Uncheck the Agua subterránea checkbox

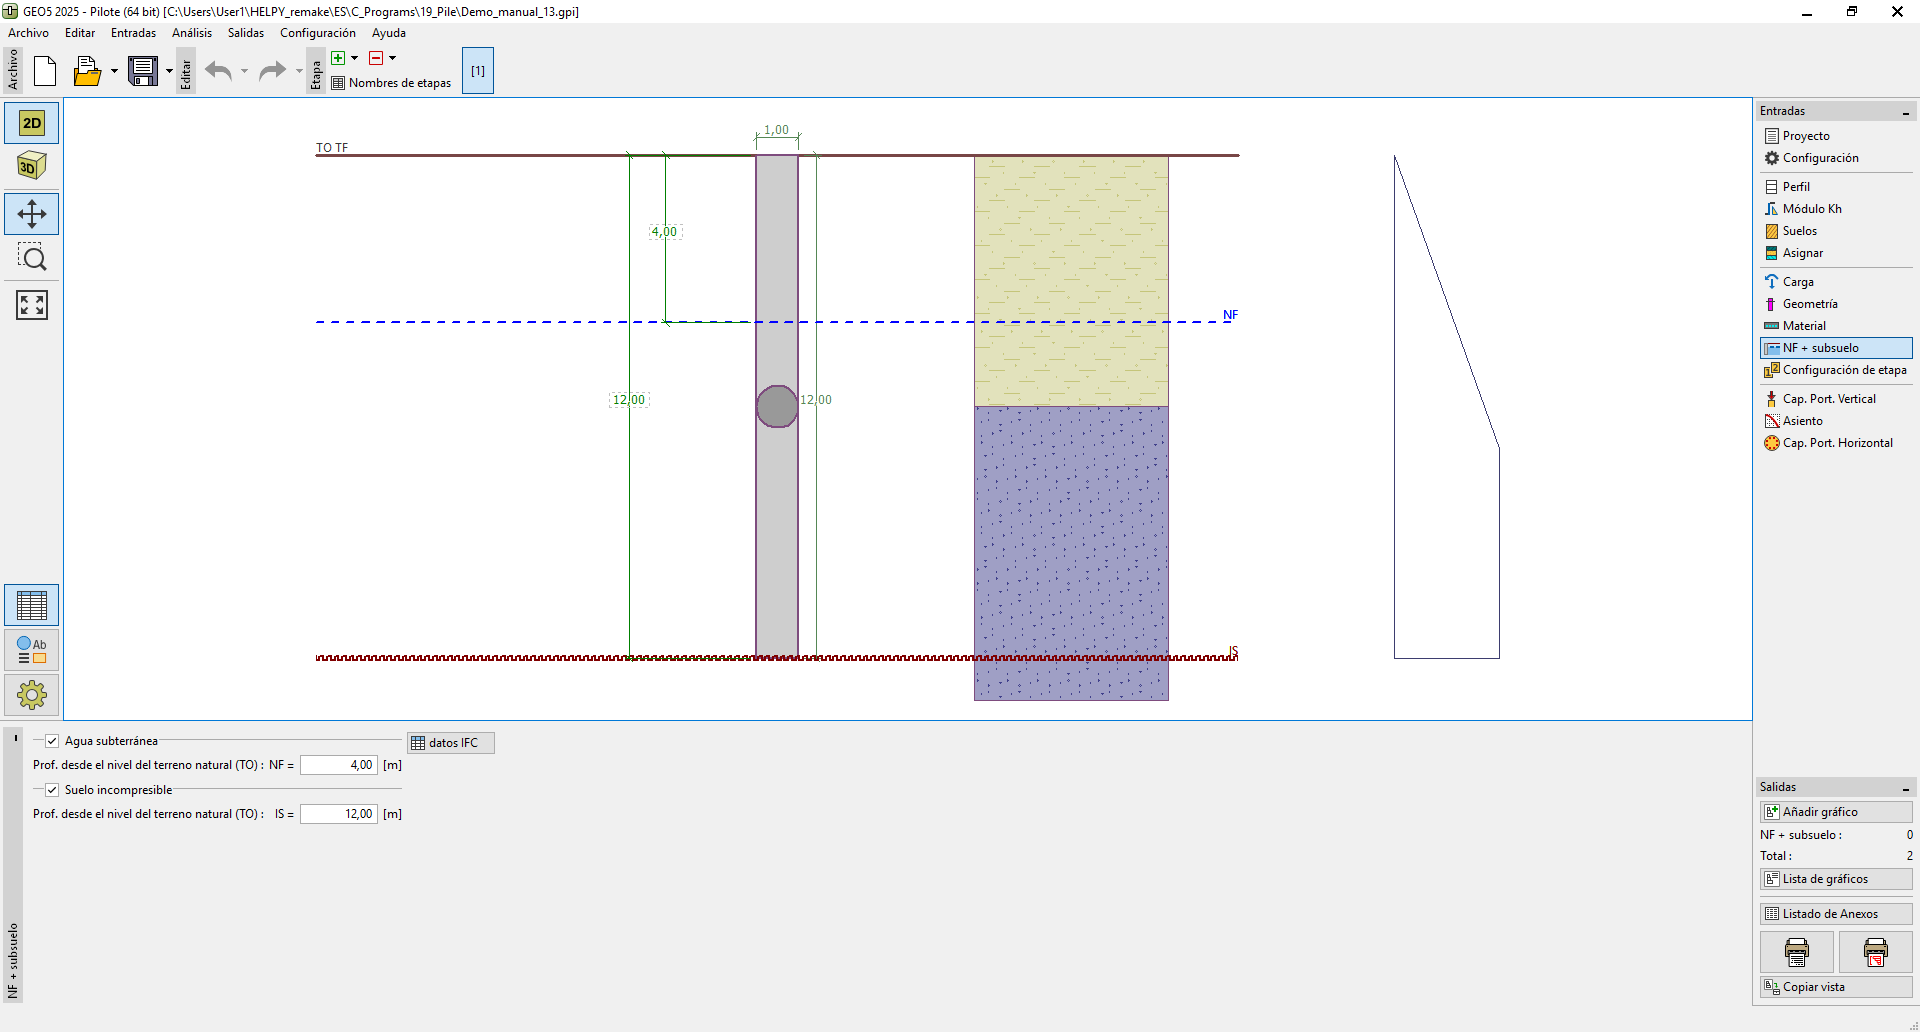(x=52, y=741)
